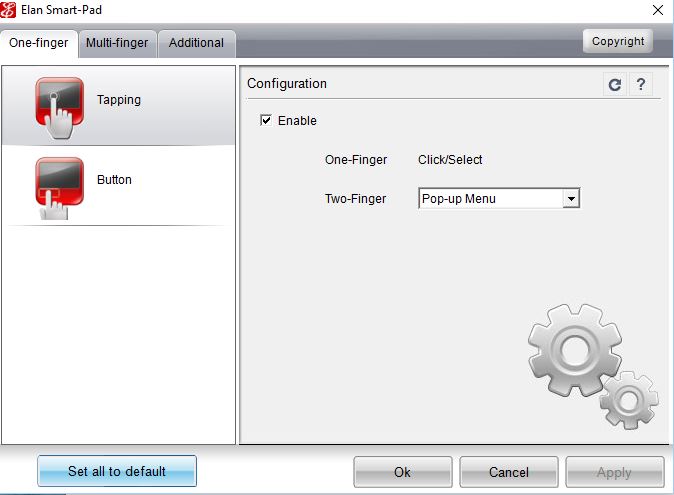674x495 pixels.
Task: Select the Button touchpad icon
Action: [59, 188]
